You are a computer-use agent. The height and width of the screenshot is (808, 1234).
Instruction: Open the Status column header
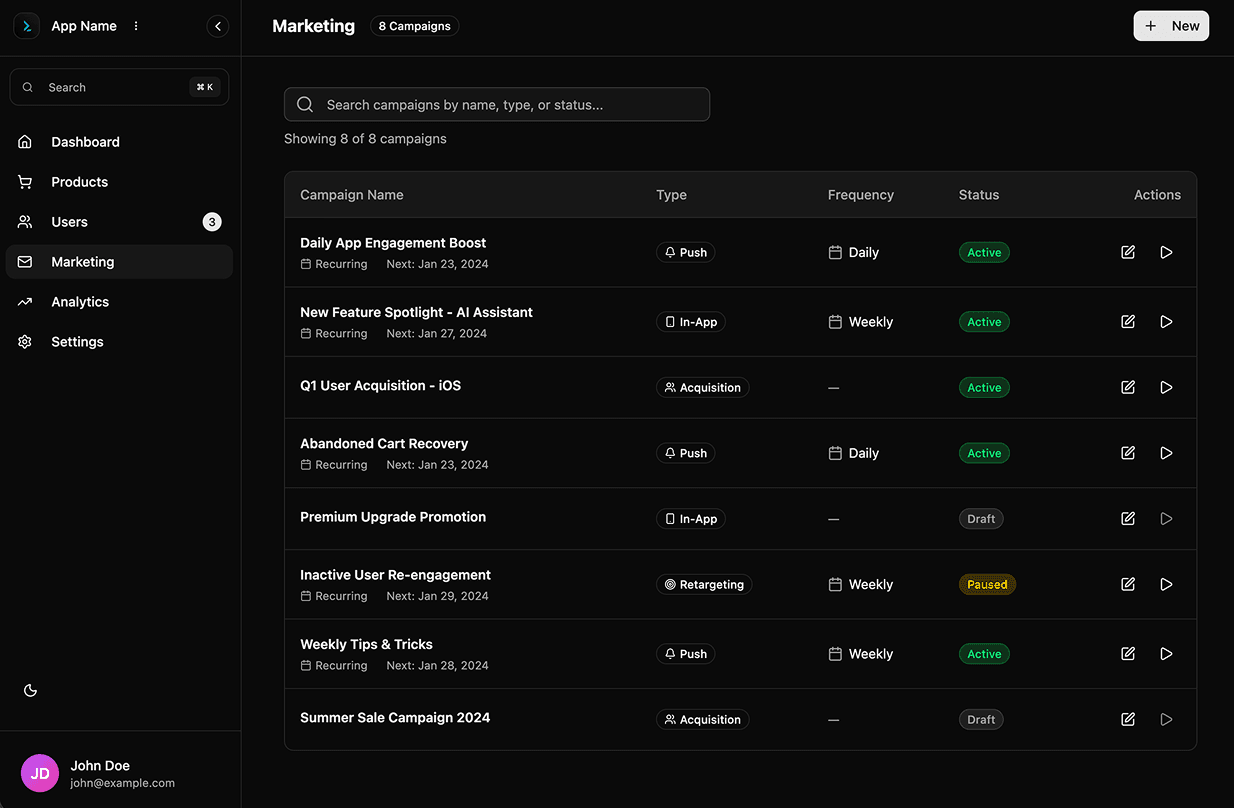click(978, 194)
